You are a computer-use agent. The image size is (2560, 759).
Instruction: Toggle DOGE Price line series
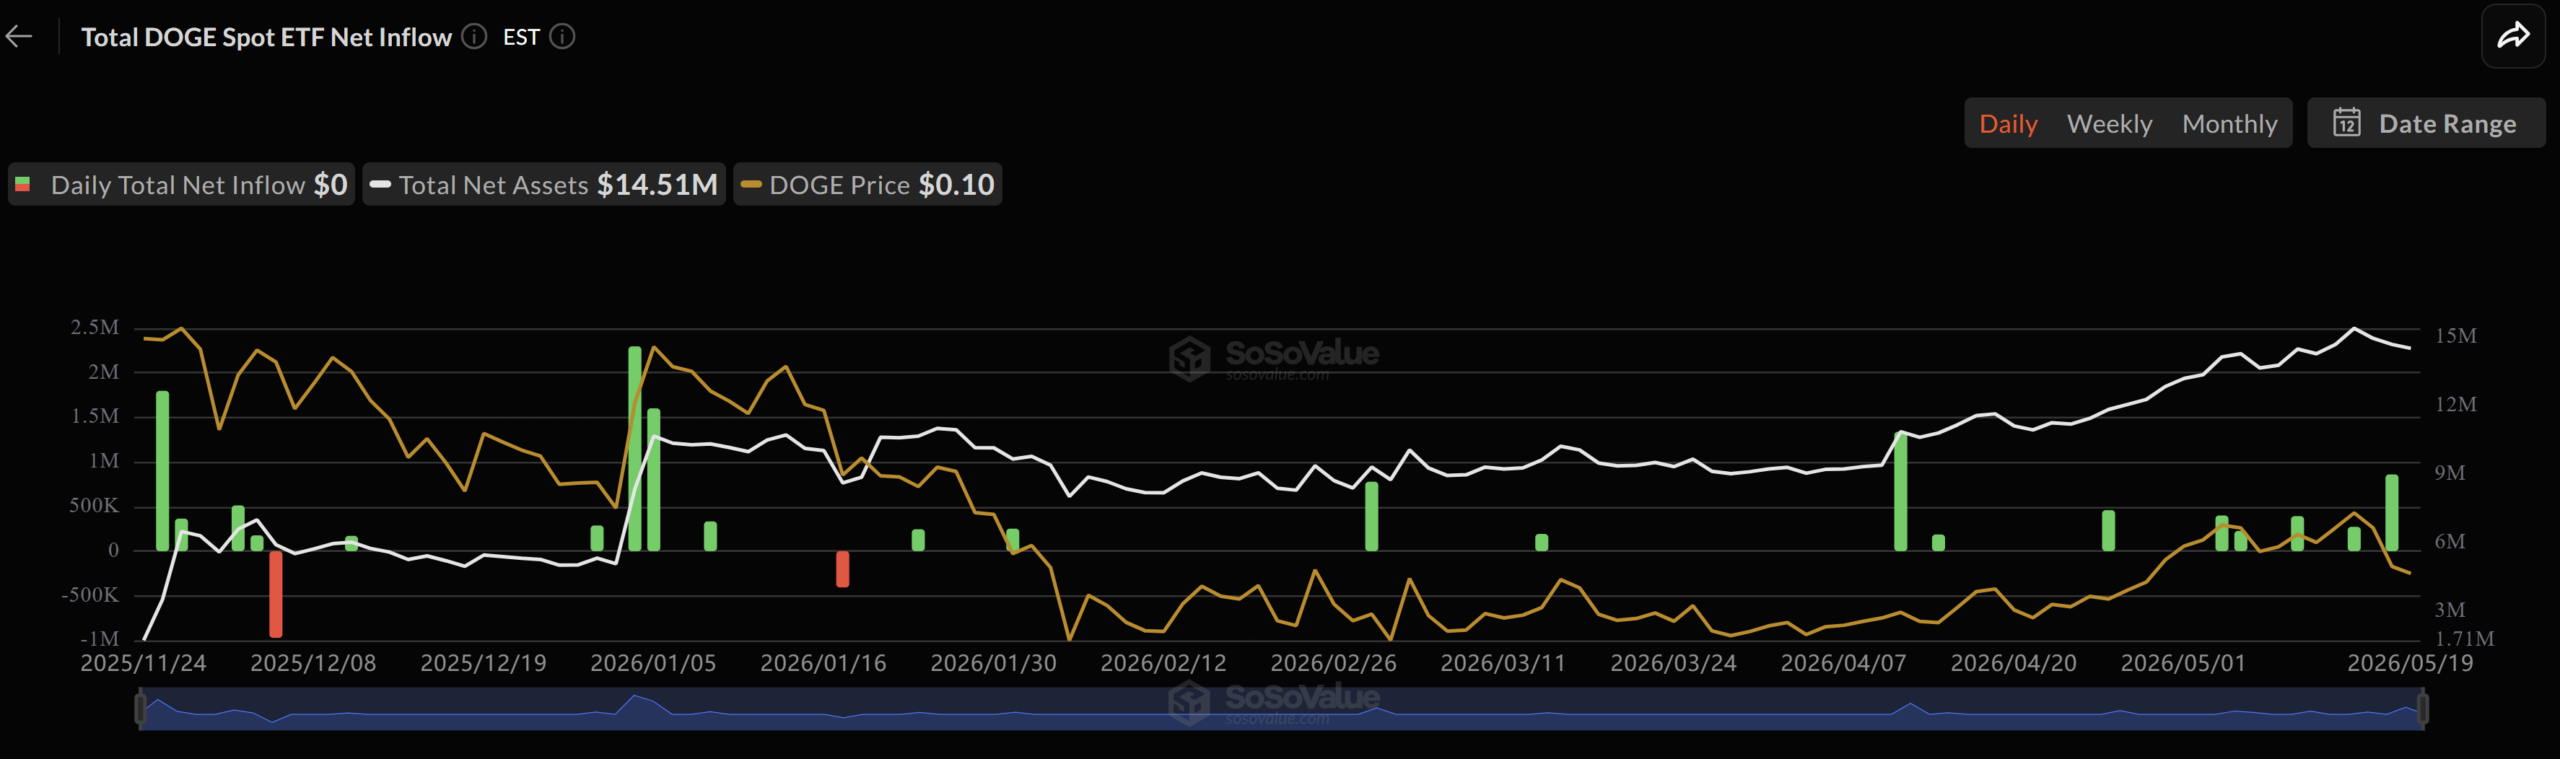point(867,185)
